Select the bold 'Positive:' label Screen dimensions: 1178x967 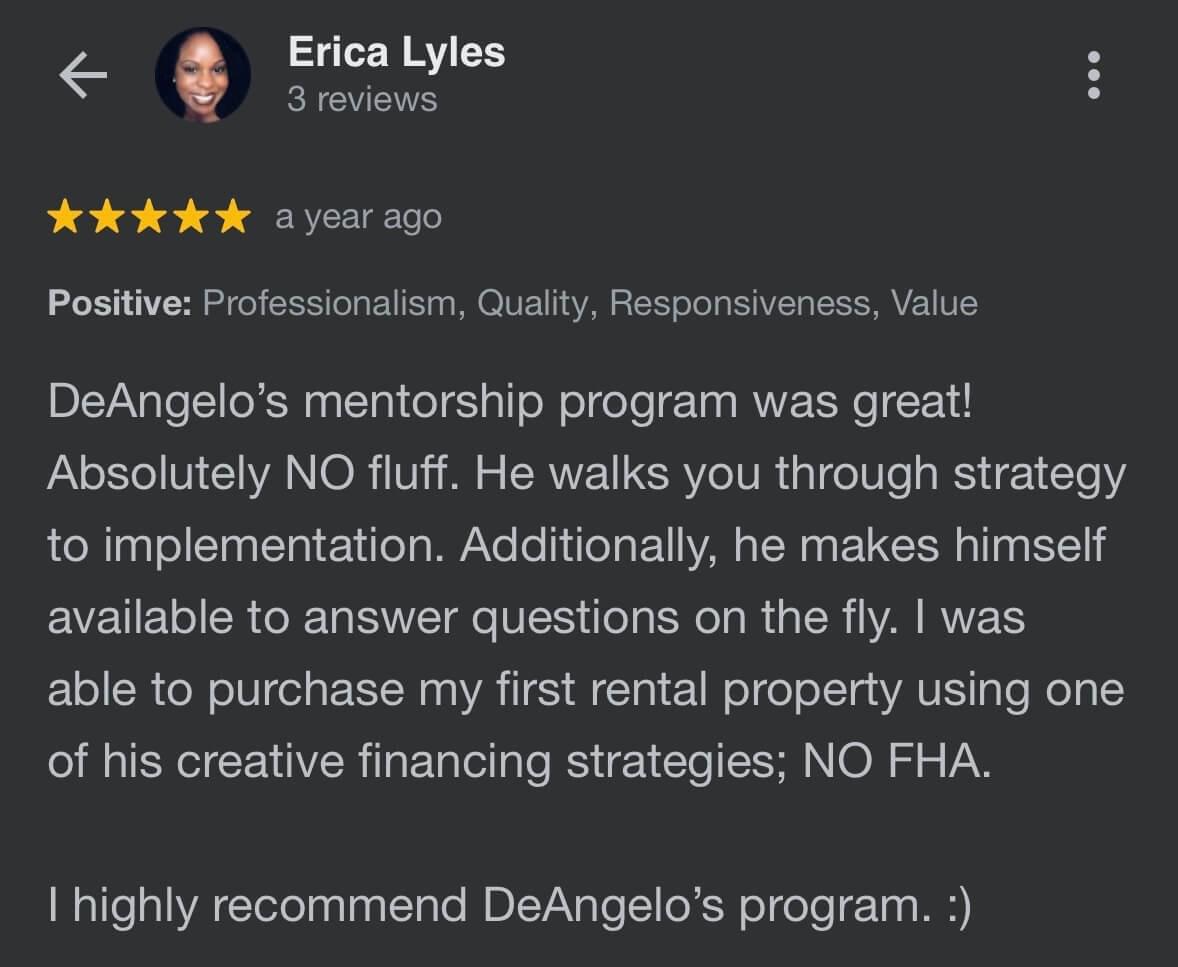119,304
